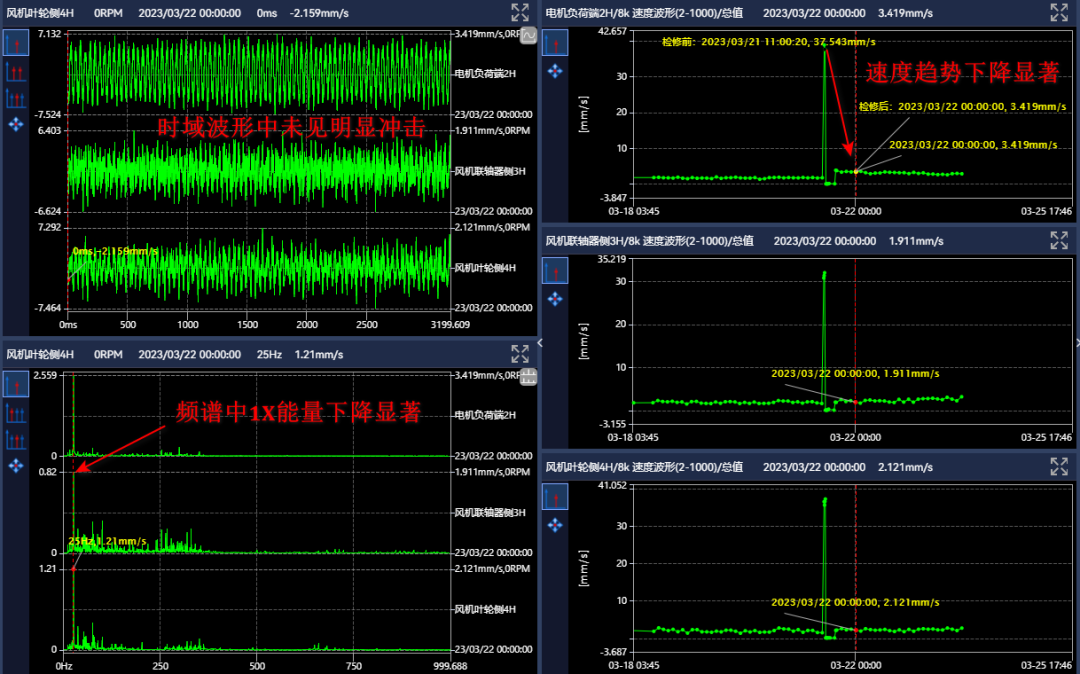Select single cursor tool in waveform panel

(16, 43)
